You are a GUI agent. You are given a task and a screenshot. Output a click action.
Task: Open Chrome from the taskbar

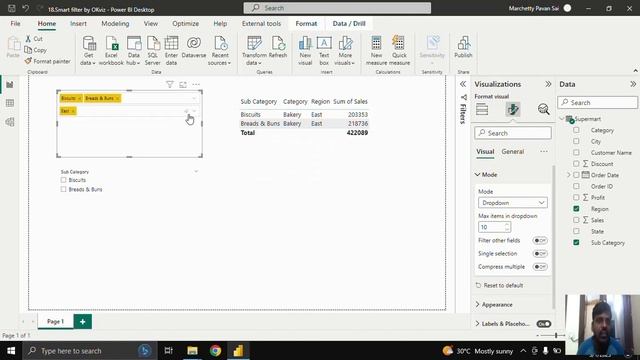click(x=216, y=351)
